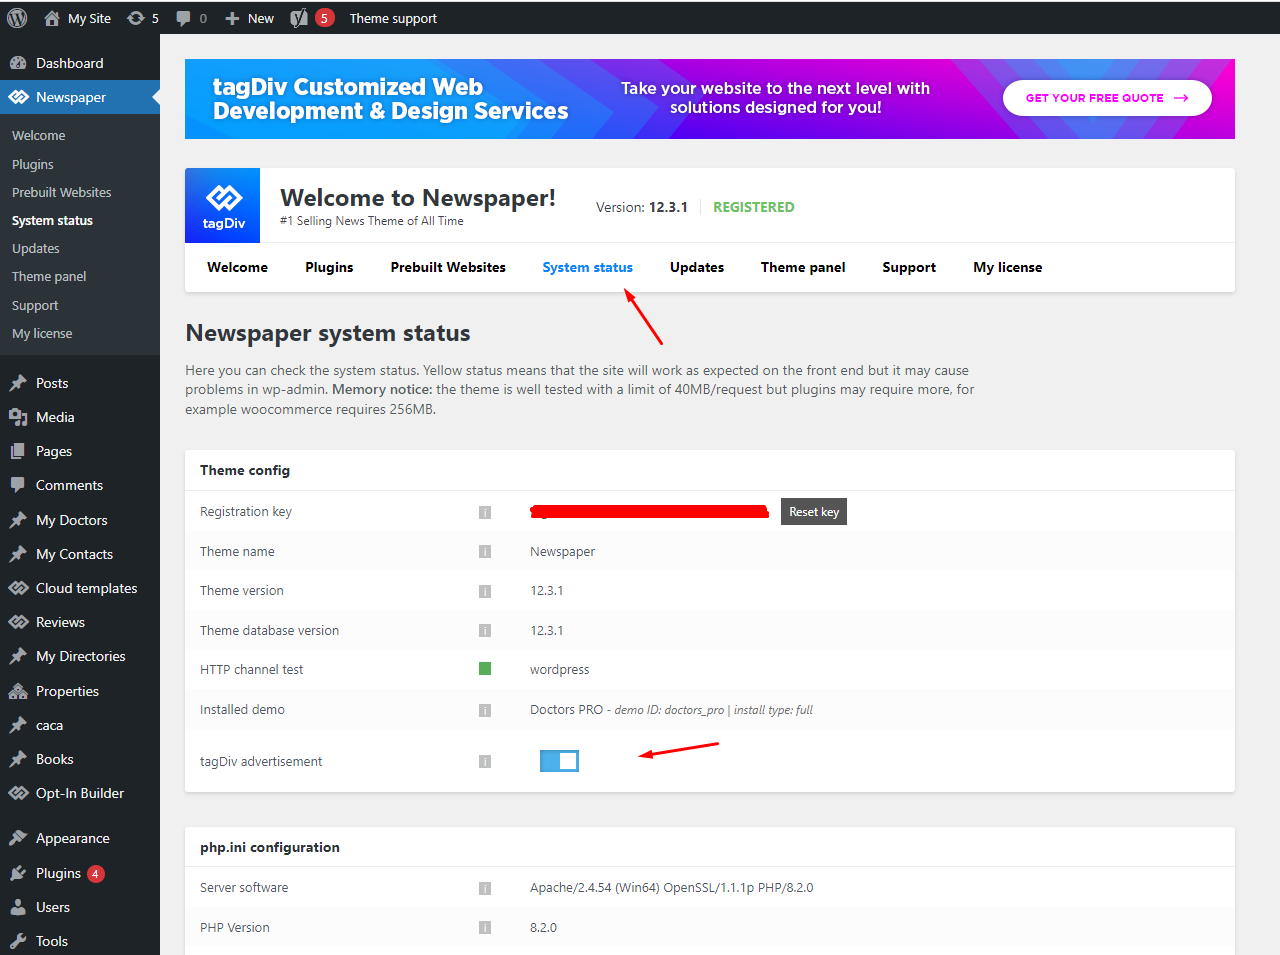This screenshot has width=1280, height=955.
Task: Click Get Your Free Quote button
Action: click(1107, 98)
